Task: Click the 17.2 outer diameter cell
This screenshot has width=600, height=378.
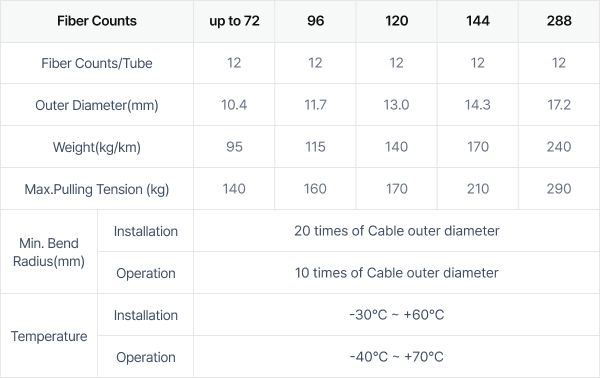Action: click(559, 105)
